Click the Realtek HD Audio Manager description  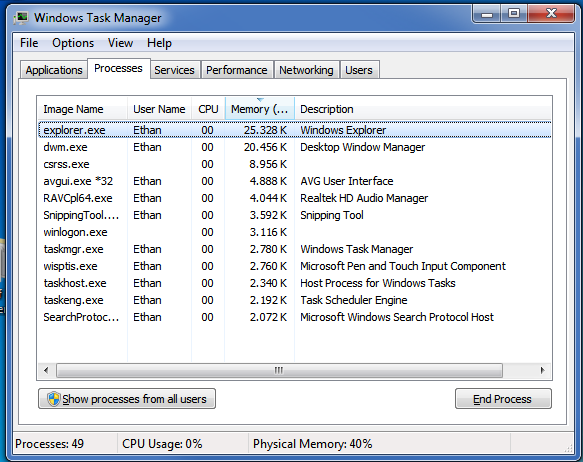364,198
